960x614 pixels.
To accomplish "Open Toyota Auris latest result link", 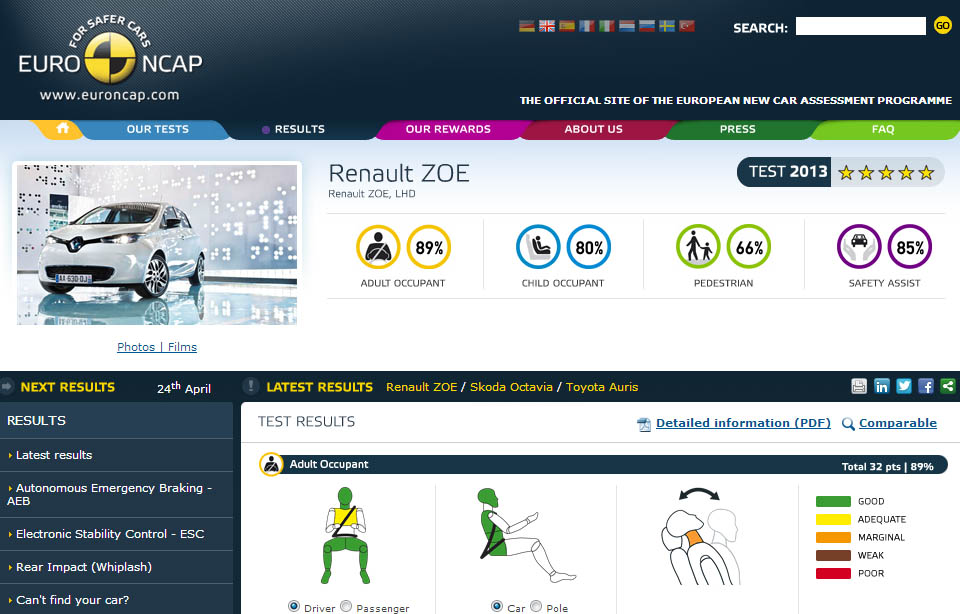I will coord(602,387).
